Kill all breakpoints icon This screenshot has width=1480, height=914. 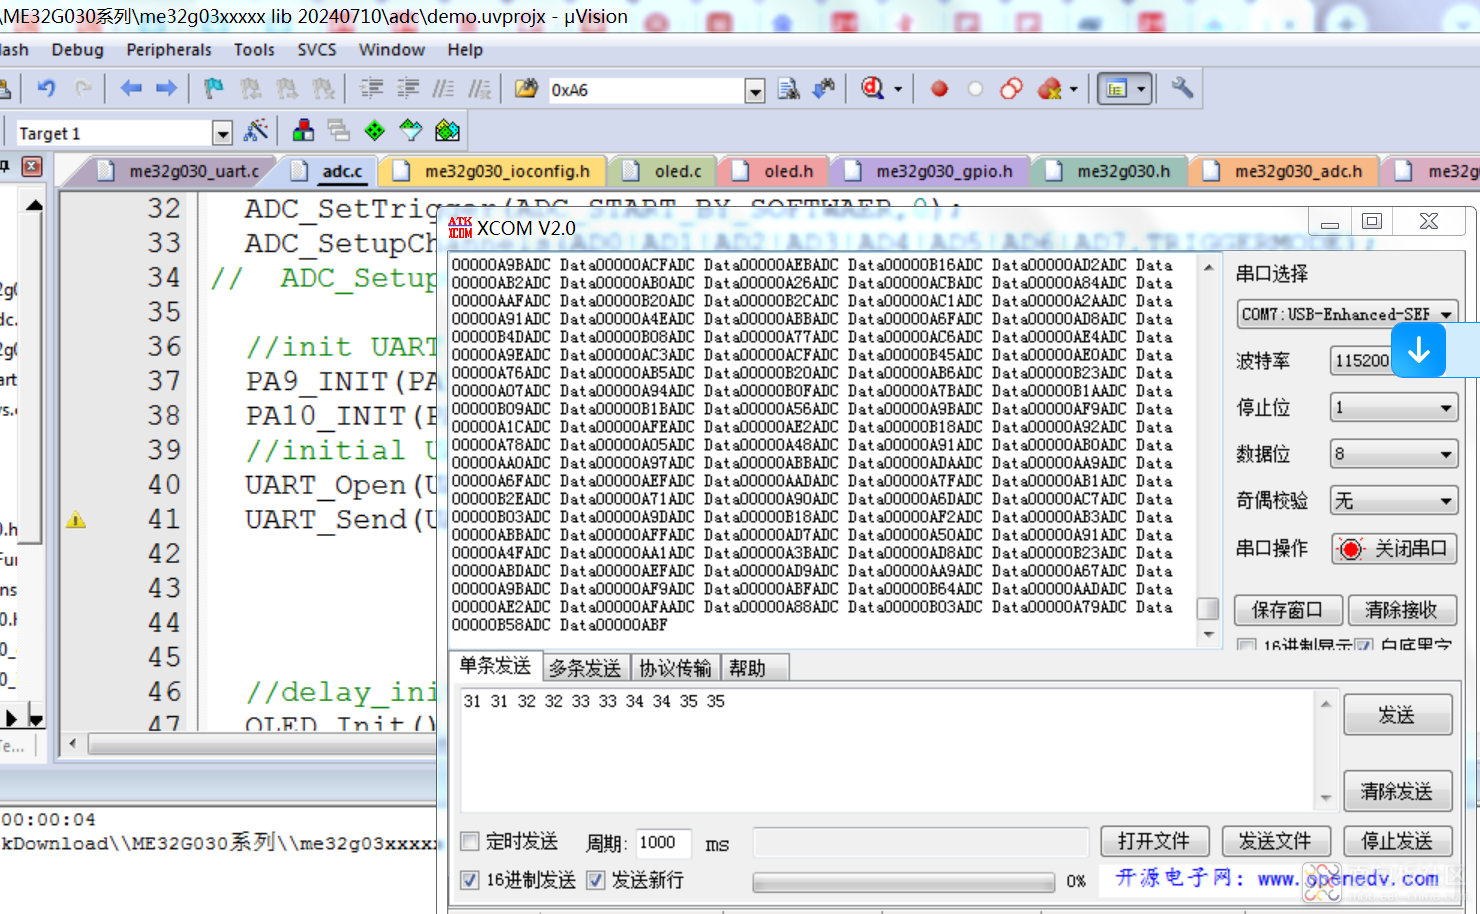click(x=1049, y=89)
